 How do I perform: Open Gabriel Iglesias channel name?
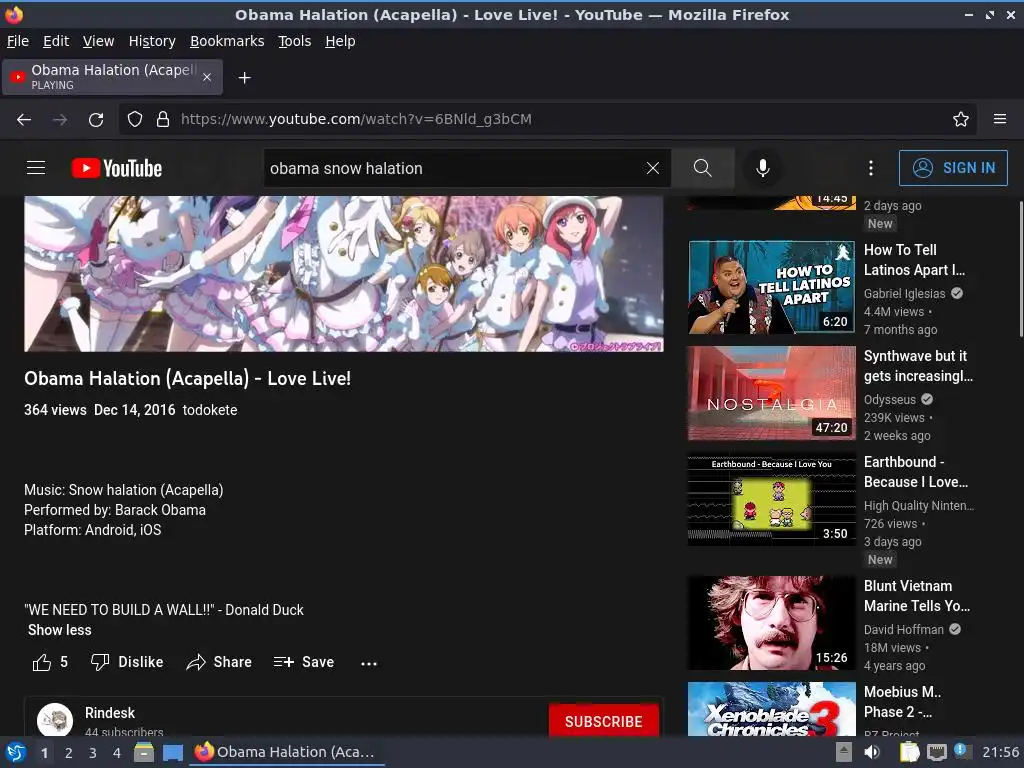(x=904, y=294)
